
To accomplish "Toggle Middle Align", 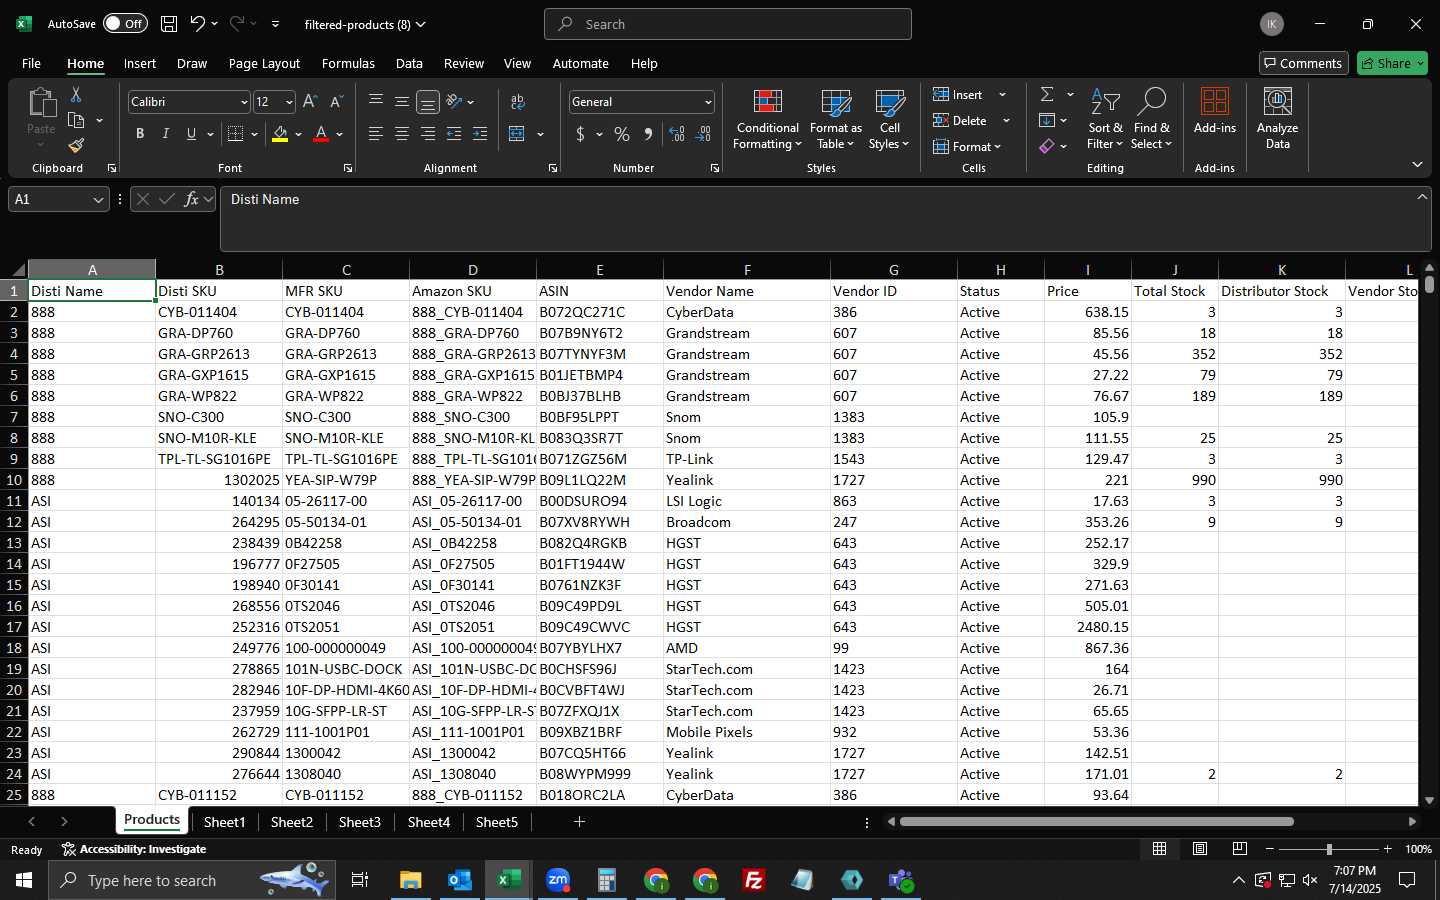I will 402,102.
